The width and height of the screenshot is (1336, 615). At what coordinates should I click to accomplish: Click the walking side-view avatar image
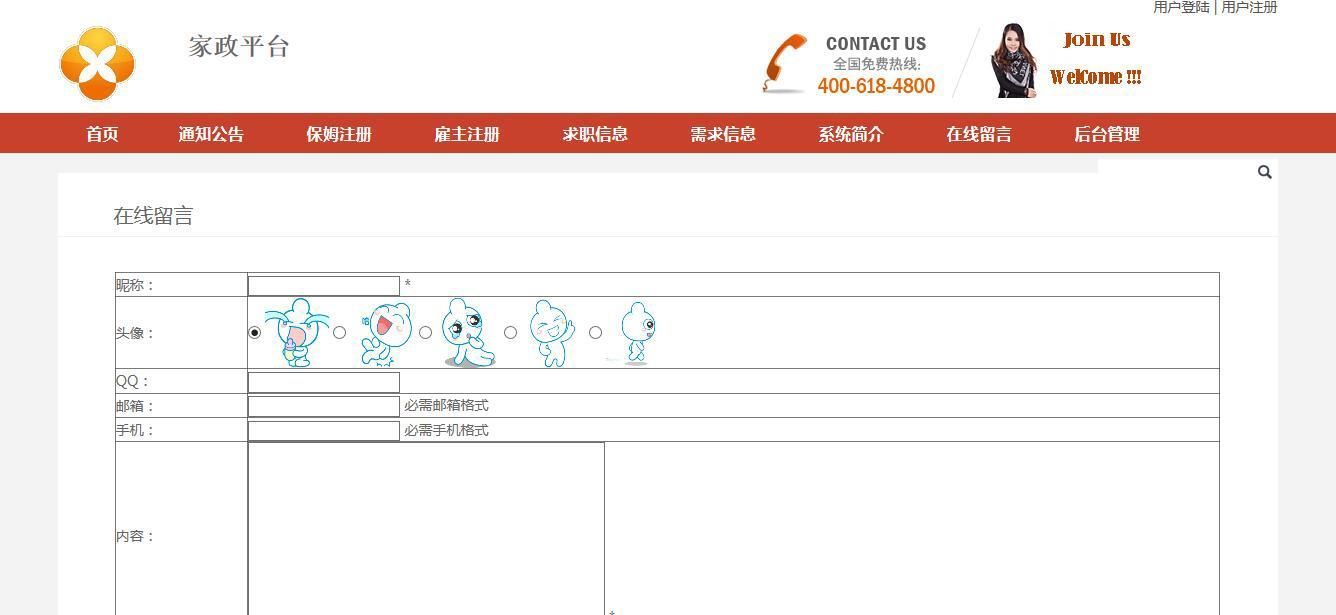tap(636, 332)
